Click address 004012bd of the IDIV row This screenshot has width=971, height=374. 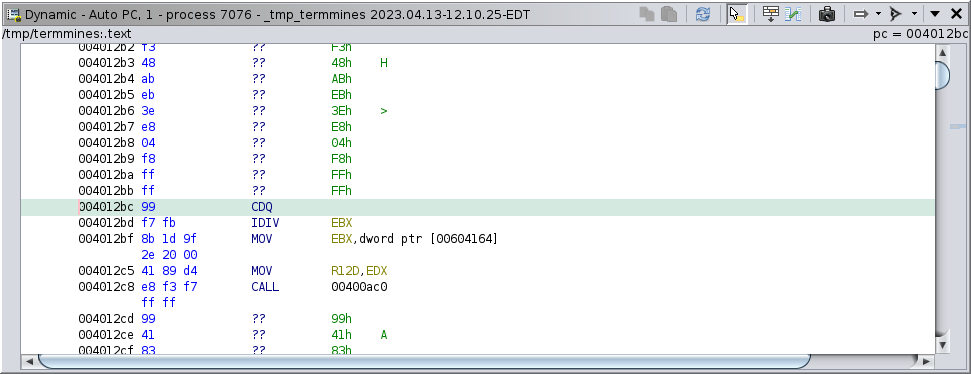point(107,223)
